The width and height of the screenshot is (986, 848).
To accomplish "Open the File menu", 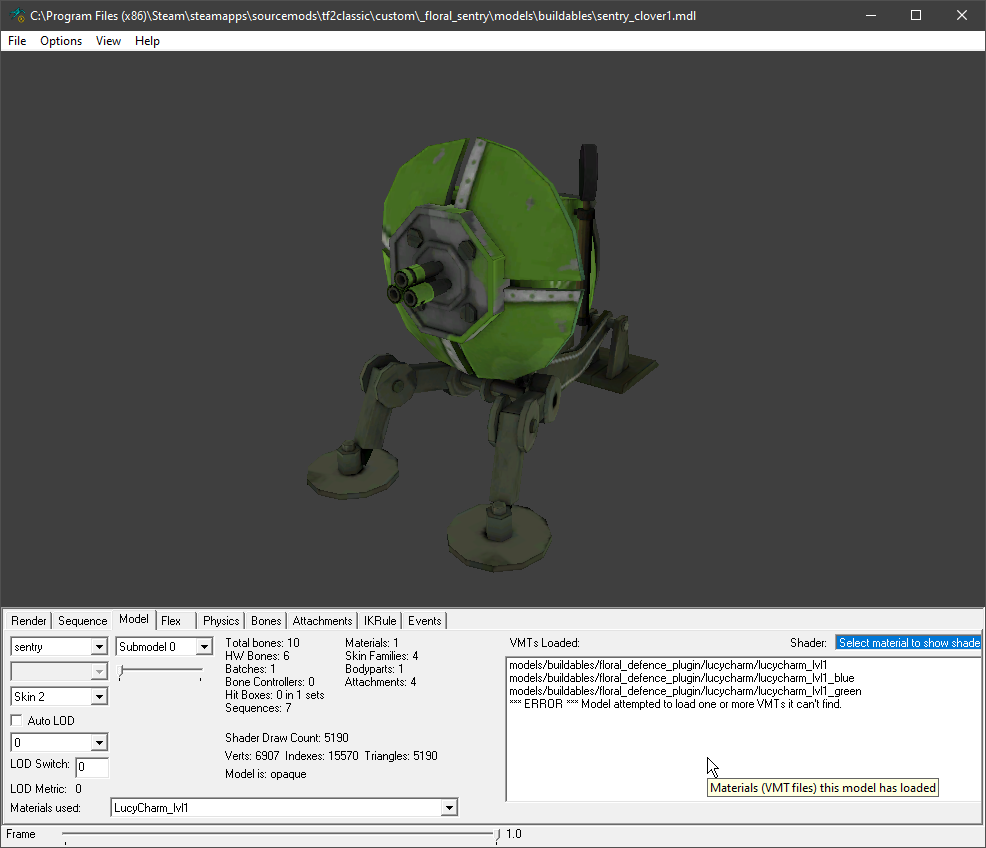I will 17,41.
